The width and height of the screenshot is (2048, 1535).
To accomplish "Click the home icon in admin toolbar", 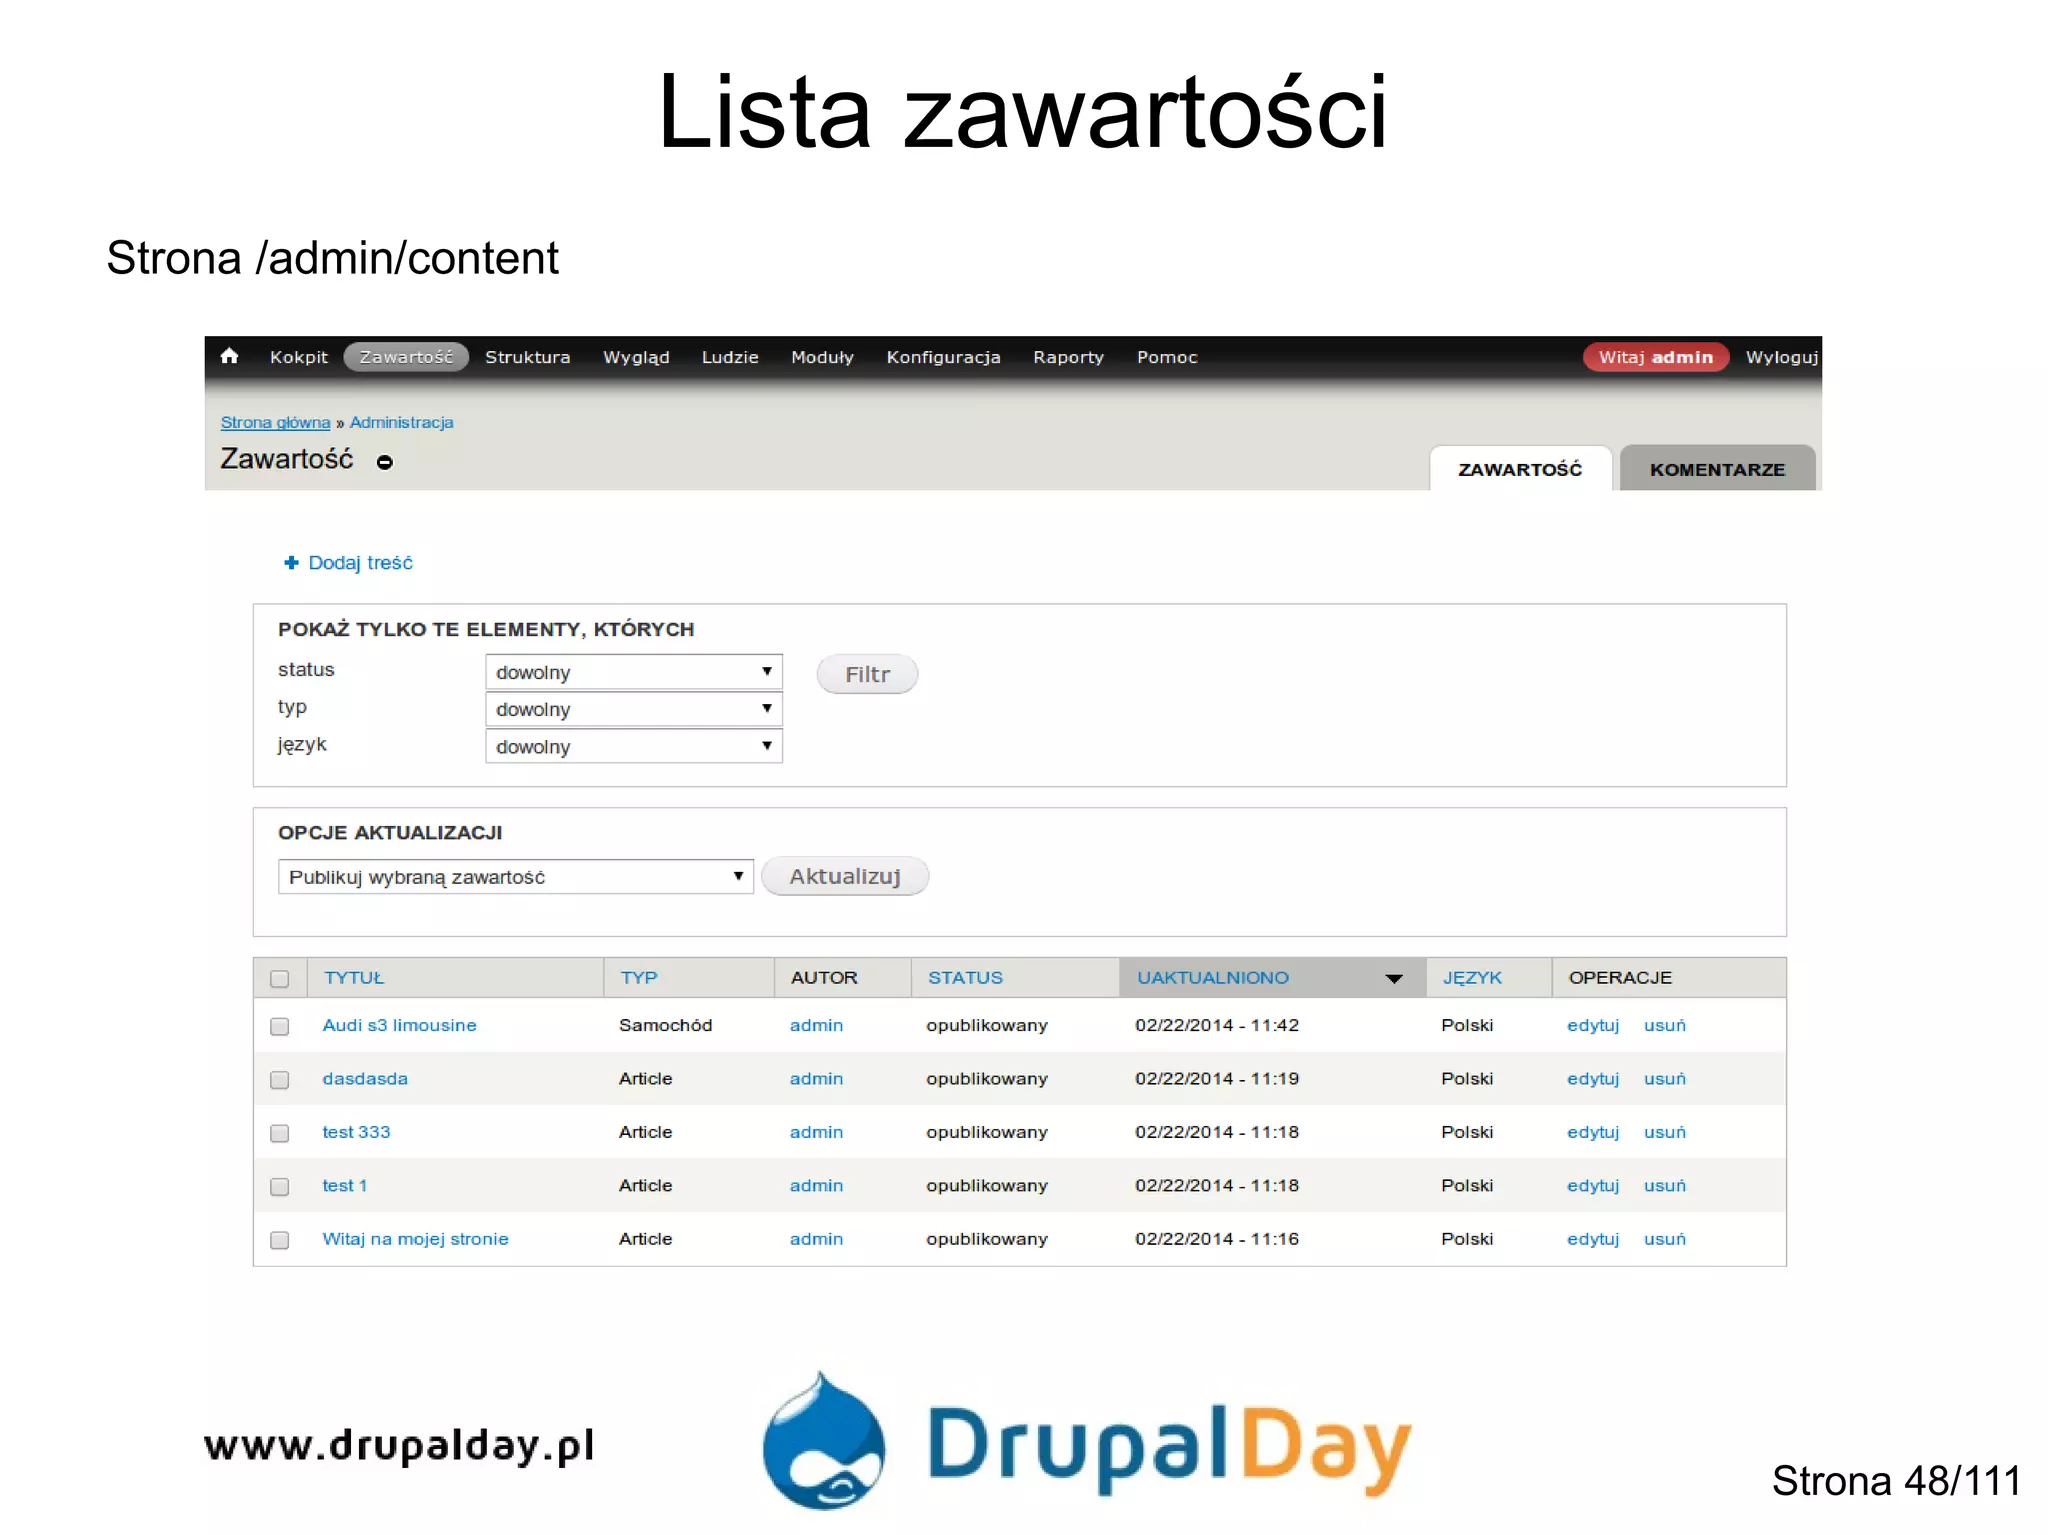I will pyautogui.click(x=229, y=356).
